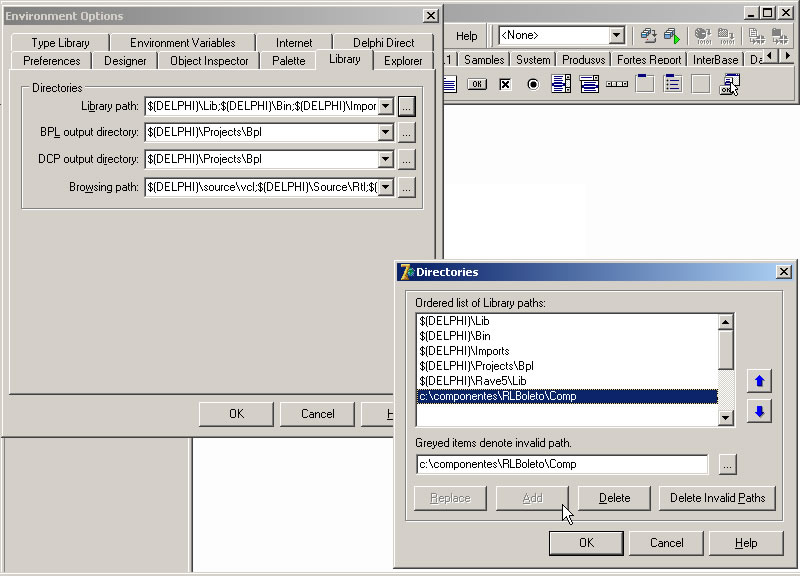The height and width of the screenshot is (576, 800).
Task: Click Delete Invalid Paths button
Action: click(x=717, y=498)
